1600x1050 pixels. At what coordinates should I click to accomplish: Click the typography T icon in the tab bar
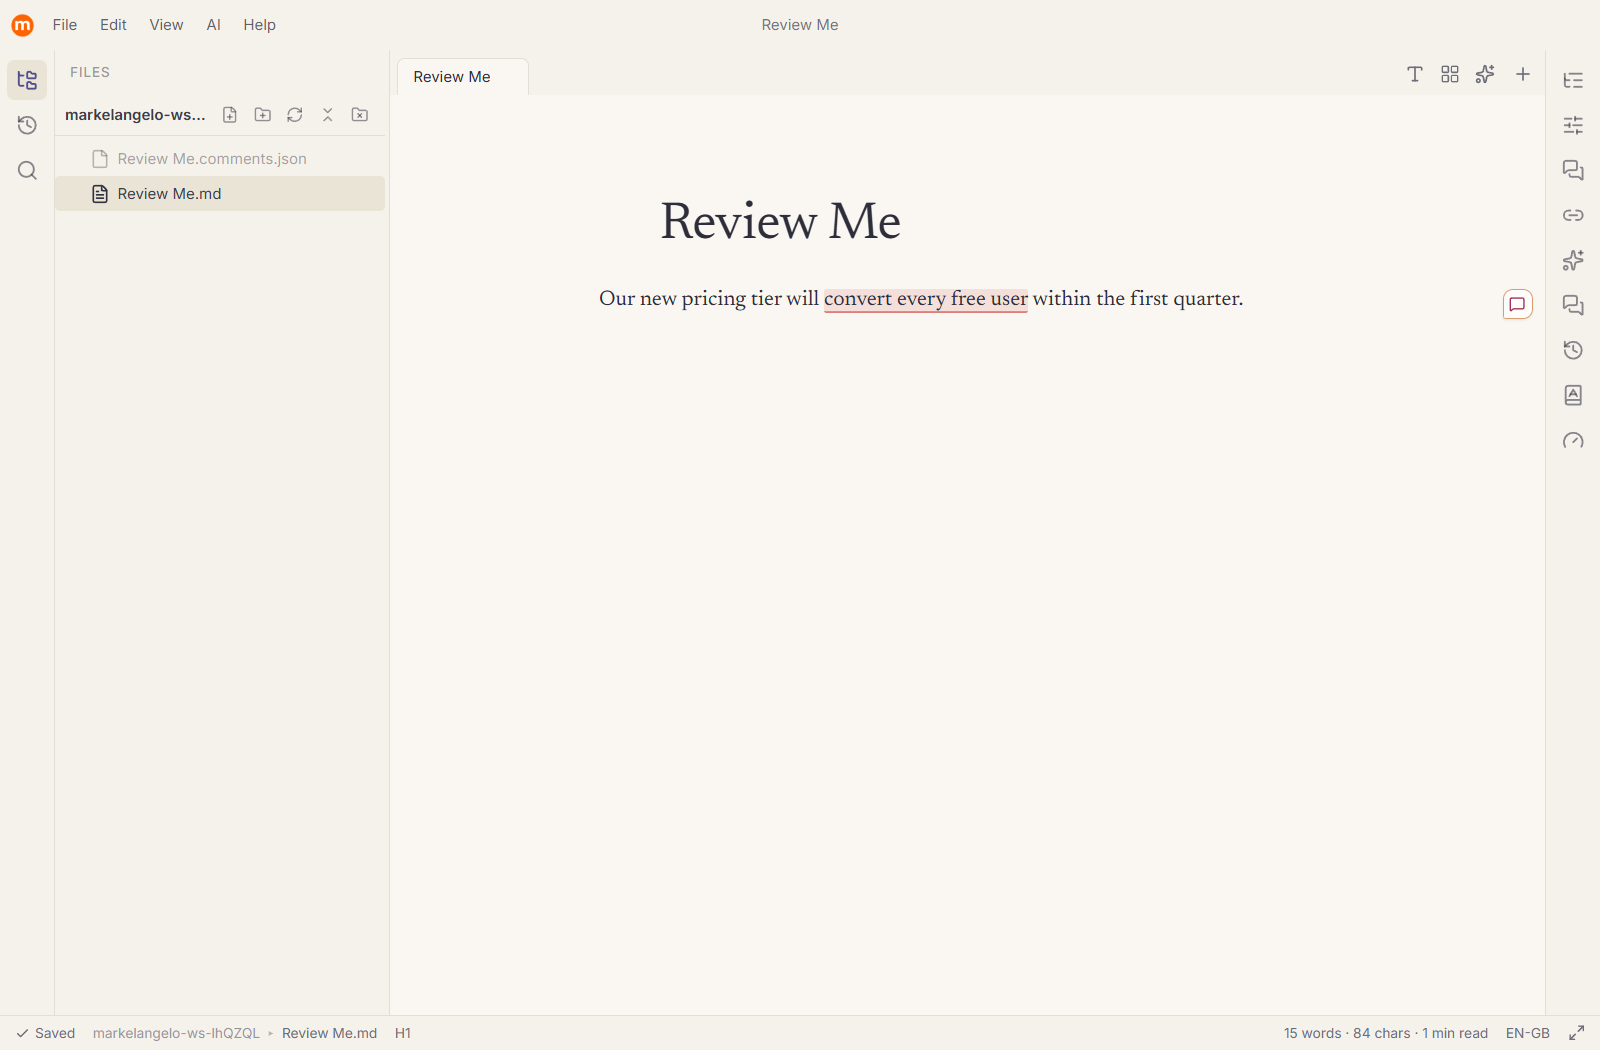1415,74
